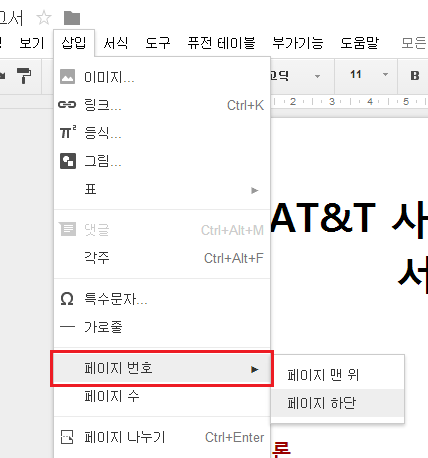This screenshot has width=428, height=458.
Task: Choose 이미지... from the insert menu
Action: point(162,77)
